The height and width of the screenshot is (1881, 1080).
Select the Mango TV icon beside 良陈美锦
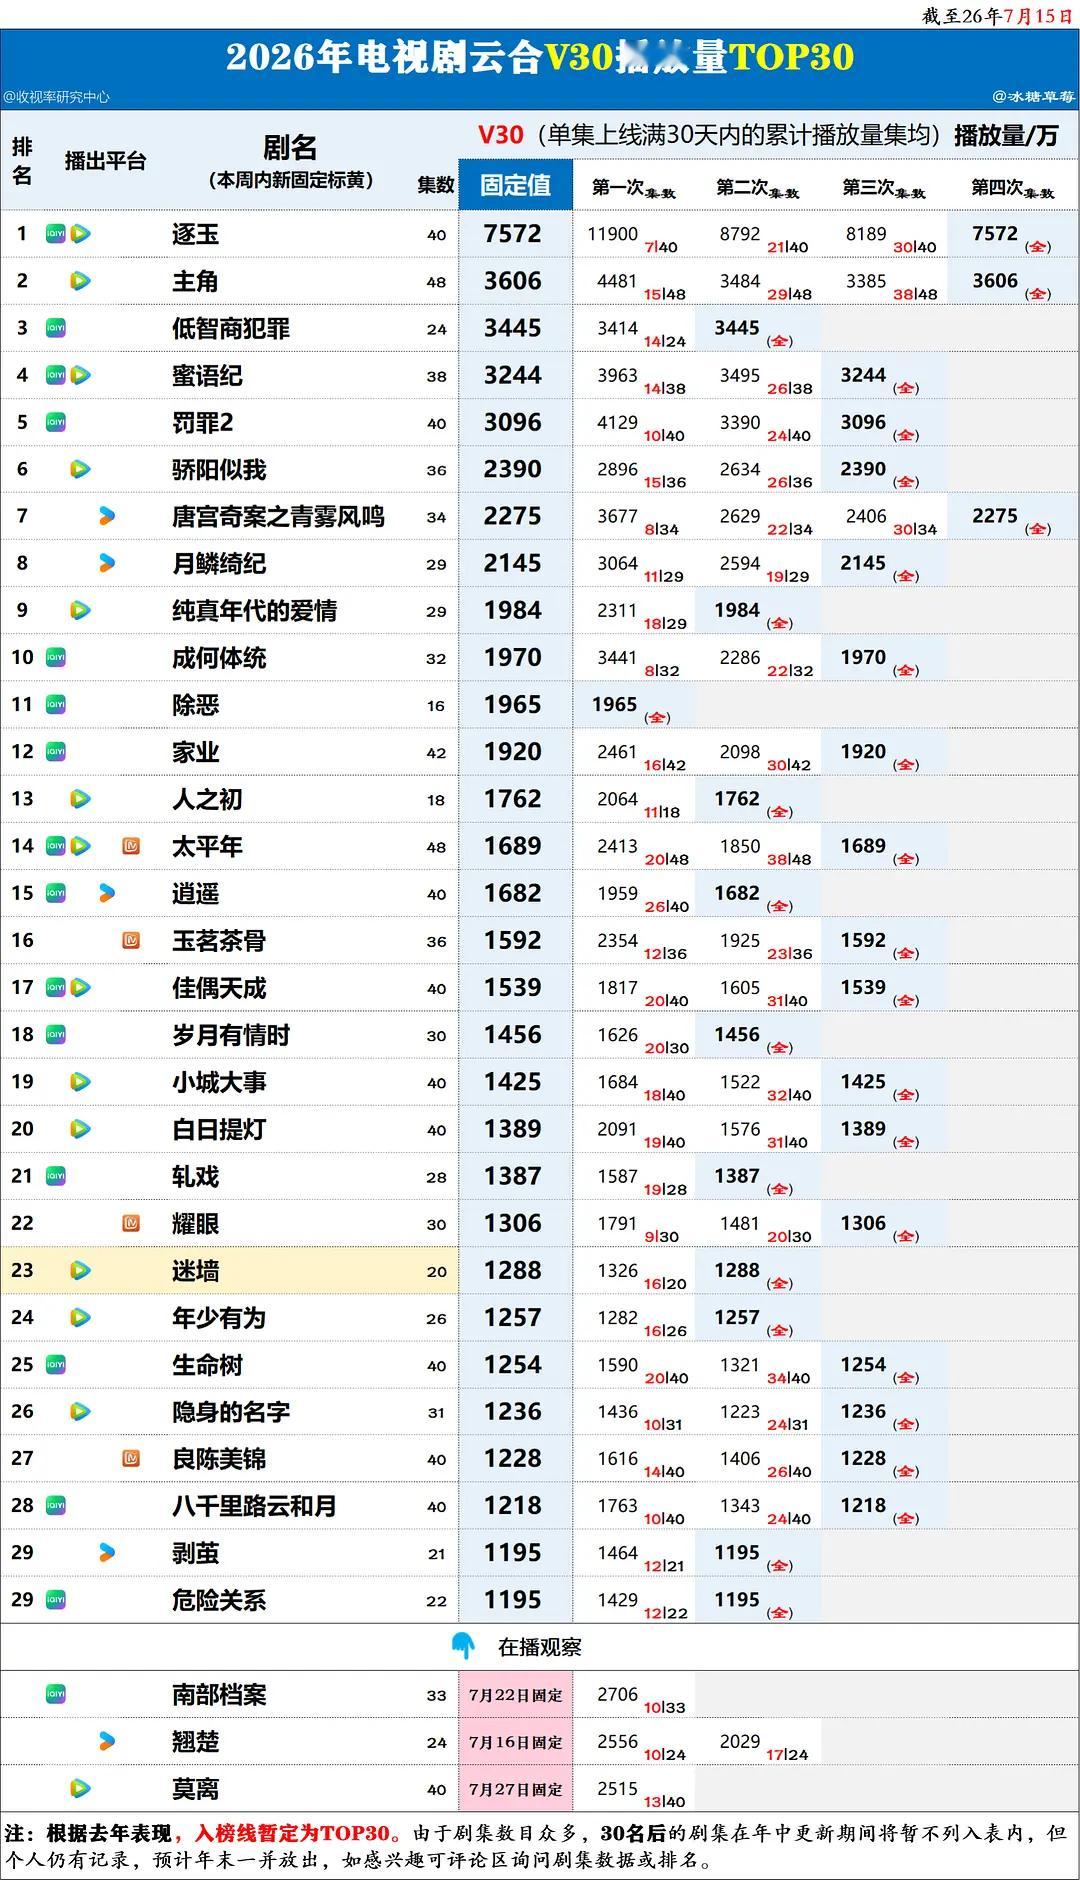[131, 1458]
